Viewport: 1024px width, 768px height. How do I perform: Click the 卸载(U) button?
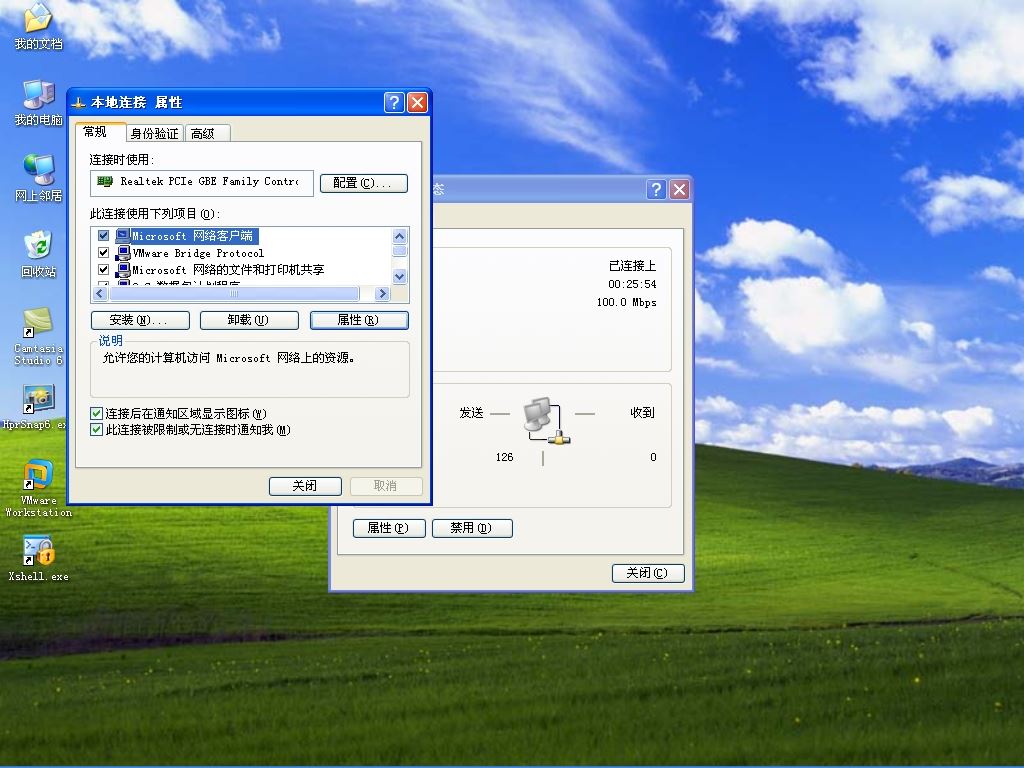(x=249, y=320)
